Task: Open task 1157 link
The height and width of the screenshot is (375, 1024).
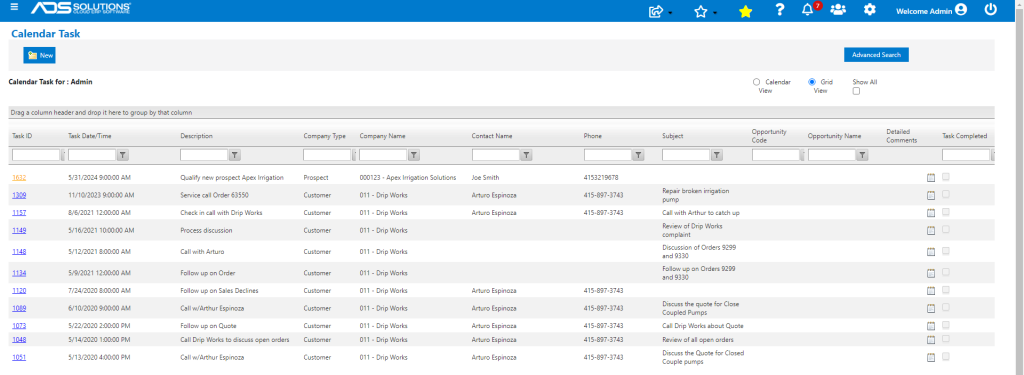Action: 19,212
